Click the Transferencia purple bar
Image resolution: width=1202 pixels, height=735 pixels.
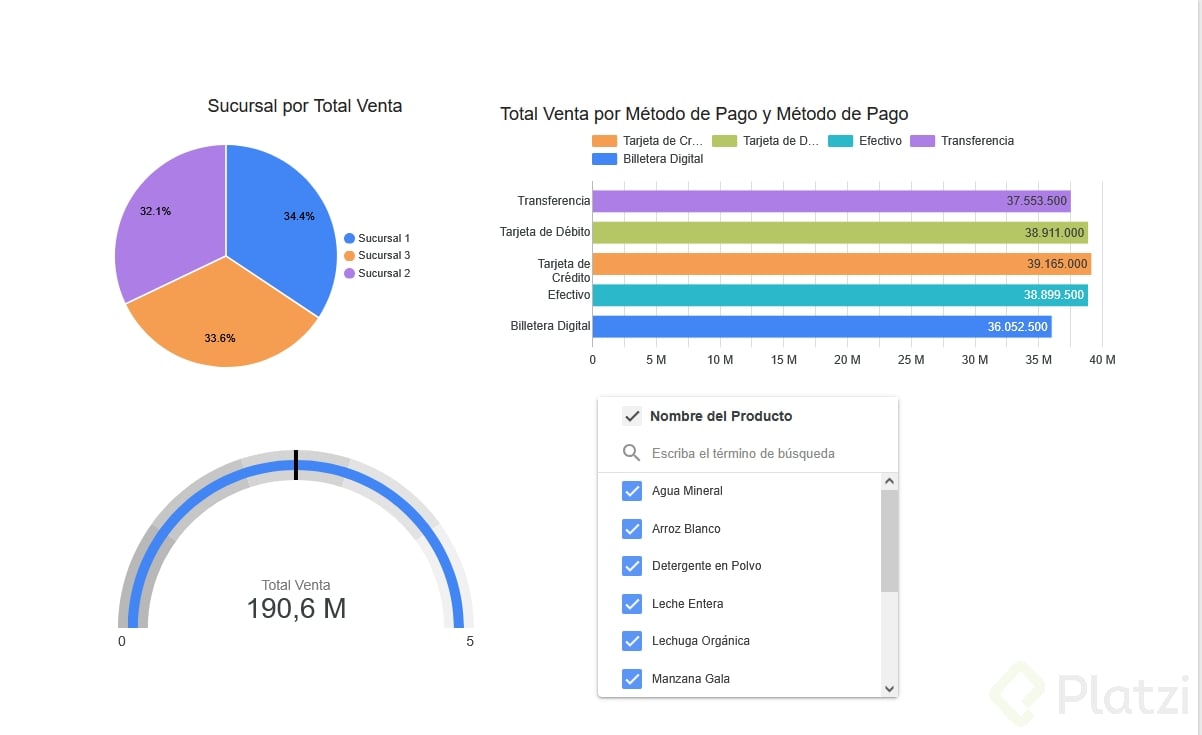(831, 201)
